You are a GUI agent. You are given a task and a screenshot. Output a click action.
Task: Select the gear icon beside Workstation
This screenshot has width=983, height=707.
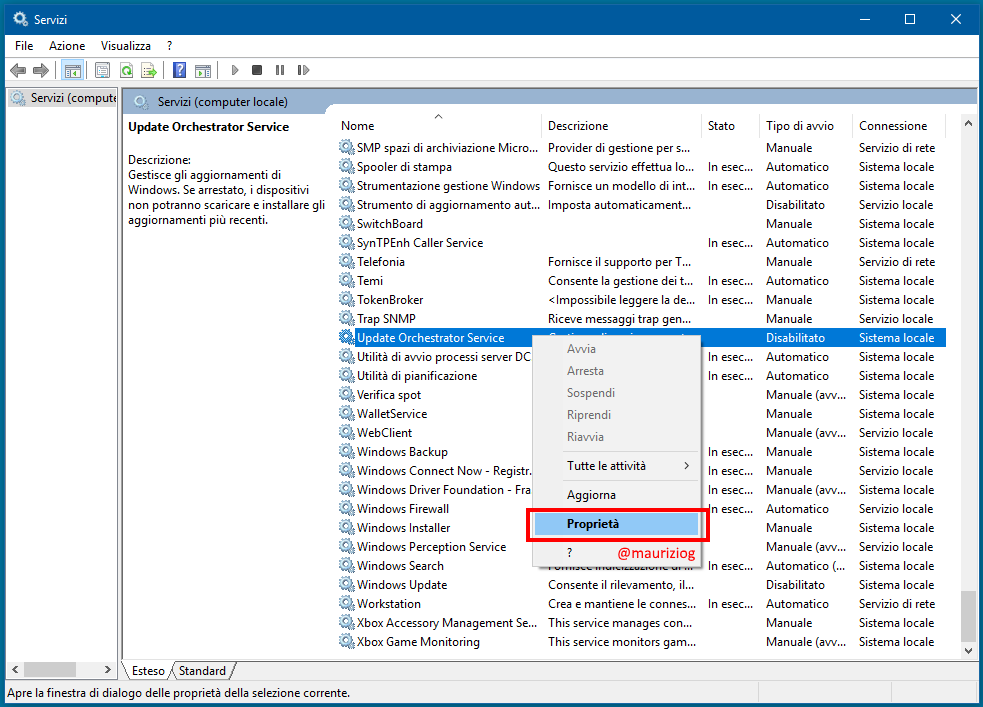click(x=346, y=603)
